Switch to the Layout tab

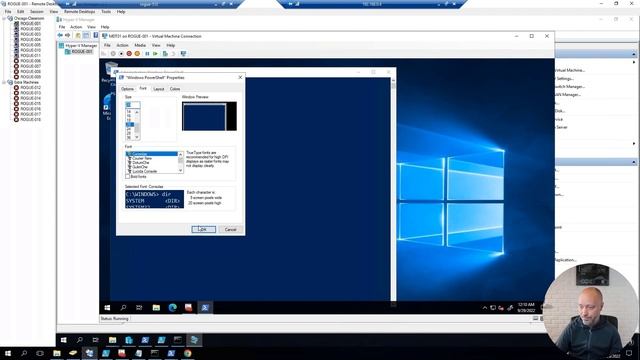(159, 89)
